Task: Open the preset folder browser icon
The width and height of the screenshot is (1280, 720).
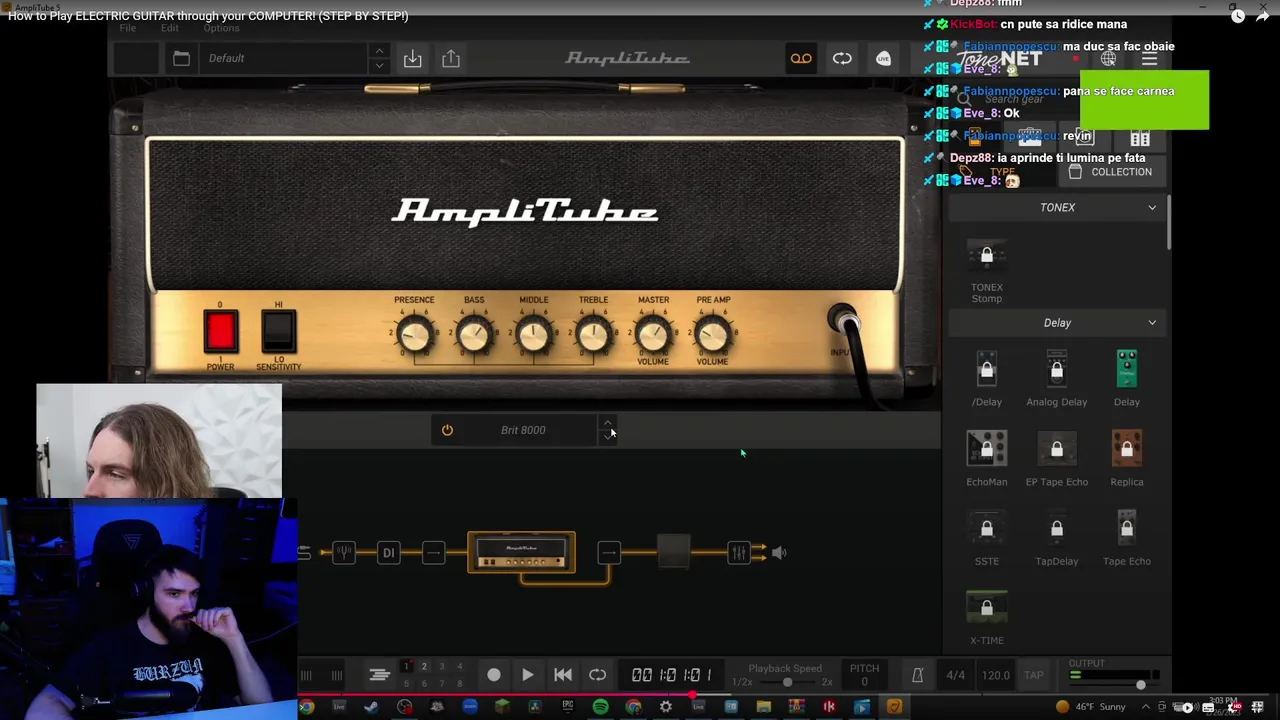Action: (x=181, y=58)
